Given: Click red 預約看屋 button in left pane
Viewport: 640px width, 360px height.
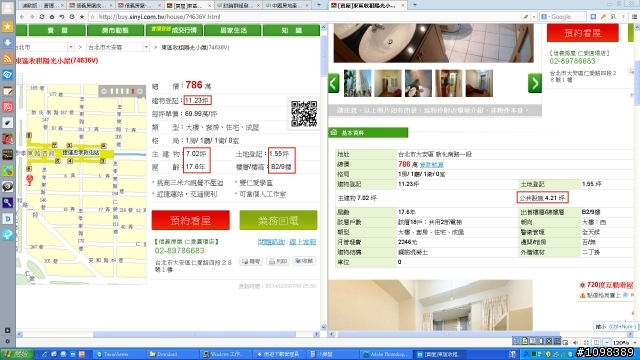Looking at the screenshot, I should click(191, 220).
